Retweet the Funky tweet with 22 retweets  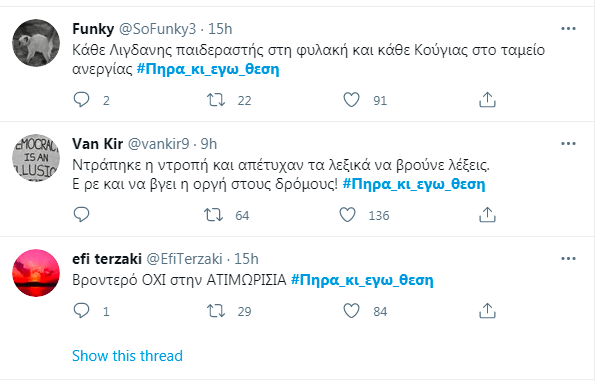click(216, 100)
